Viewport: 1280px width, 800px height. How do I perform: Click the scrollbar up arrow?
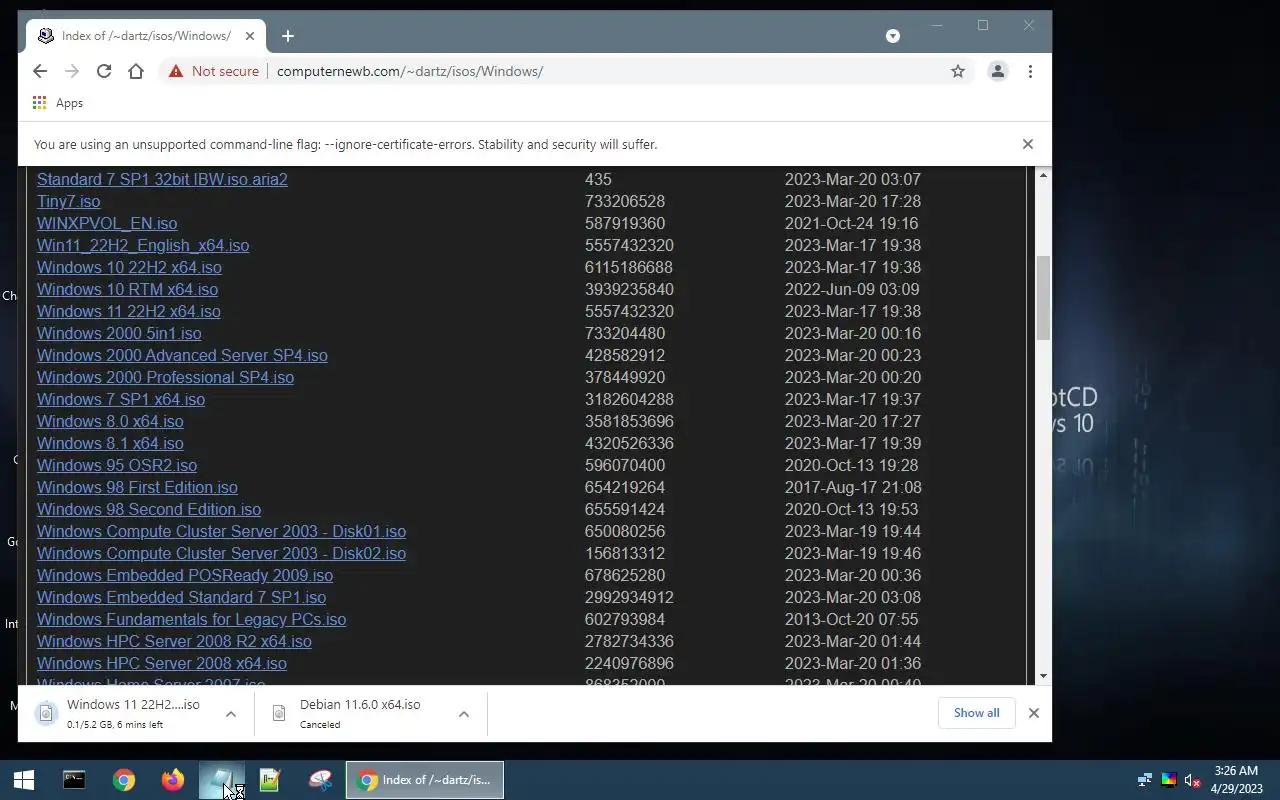(1043, 175)
